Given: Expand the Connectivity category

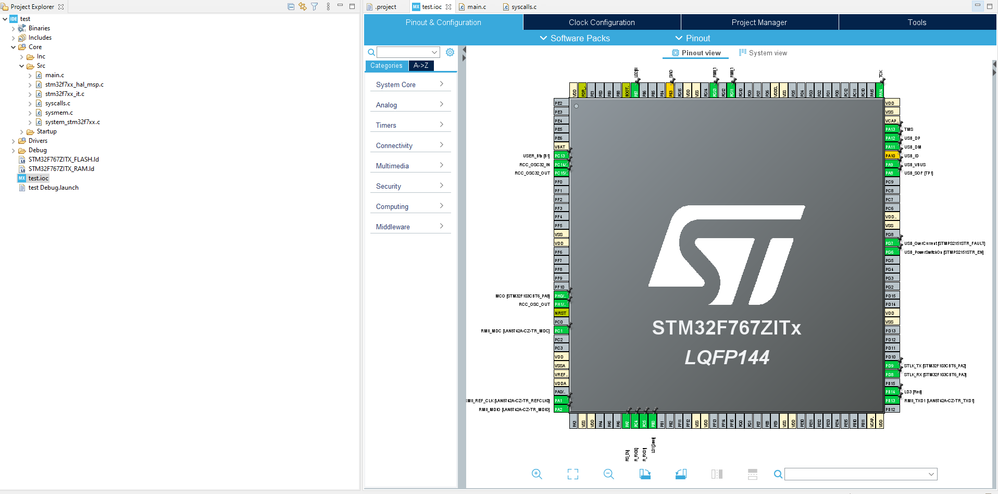Looking at the screenshot, I should 409,145.
